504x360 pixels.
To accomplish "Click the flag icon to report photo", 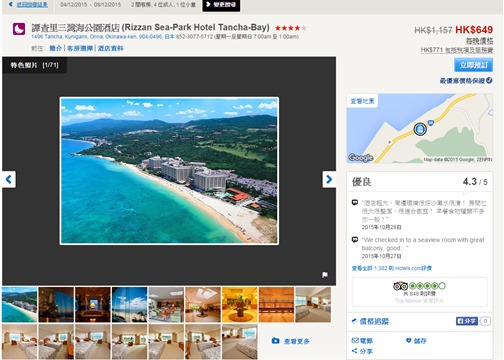I will (x=325, y=275).
